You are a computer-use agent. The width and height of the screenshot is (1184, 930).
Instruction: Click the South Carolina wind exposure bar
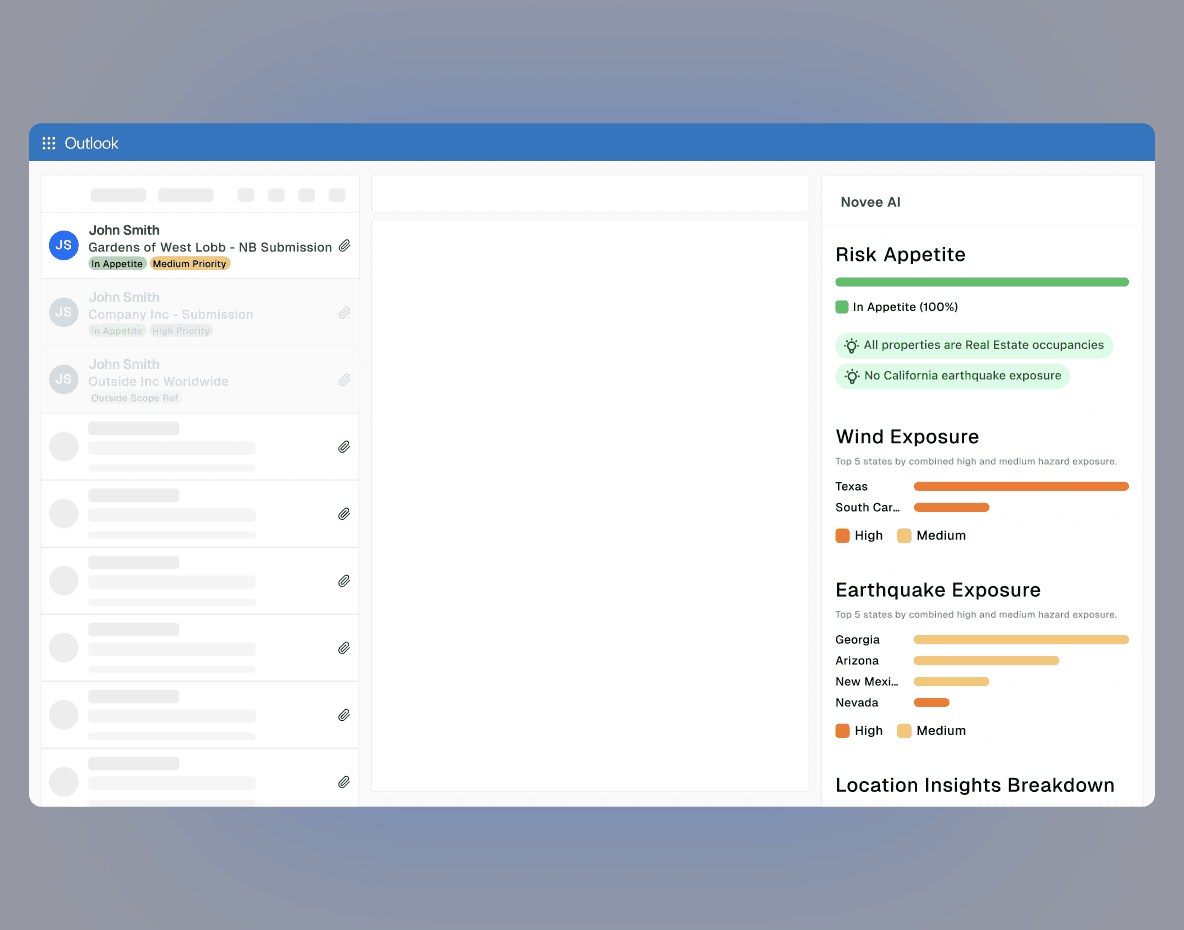951,508
